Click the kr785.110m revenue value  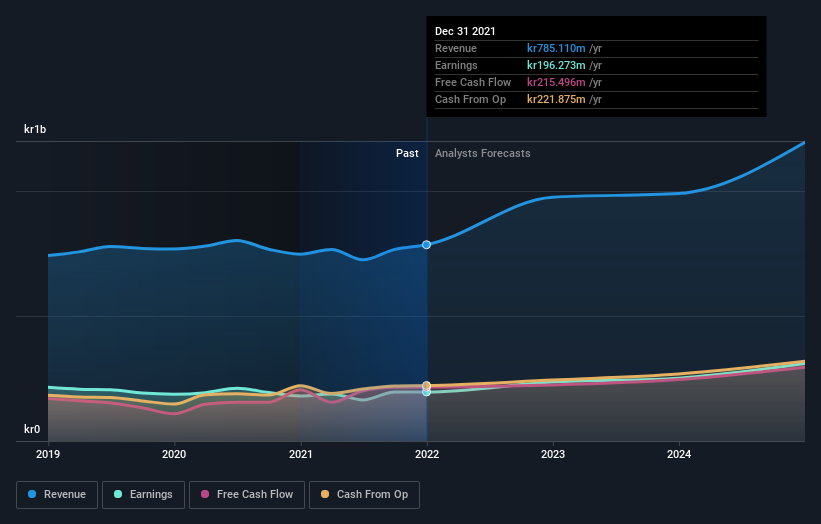pyautogui.click(x=556, y=48)
